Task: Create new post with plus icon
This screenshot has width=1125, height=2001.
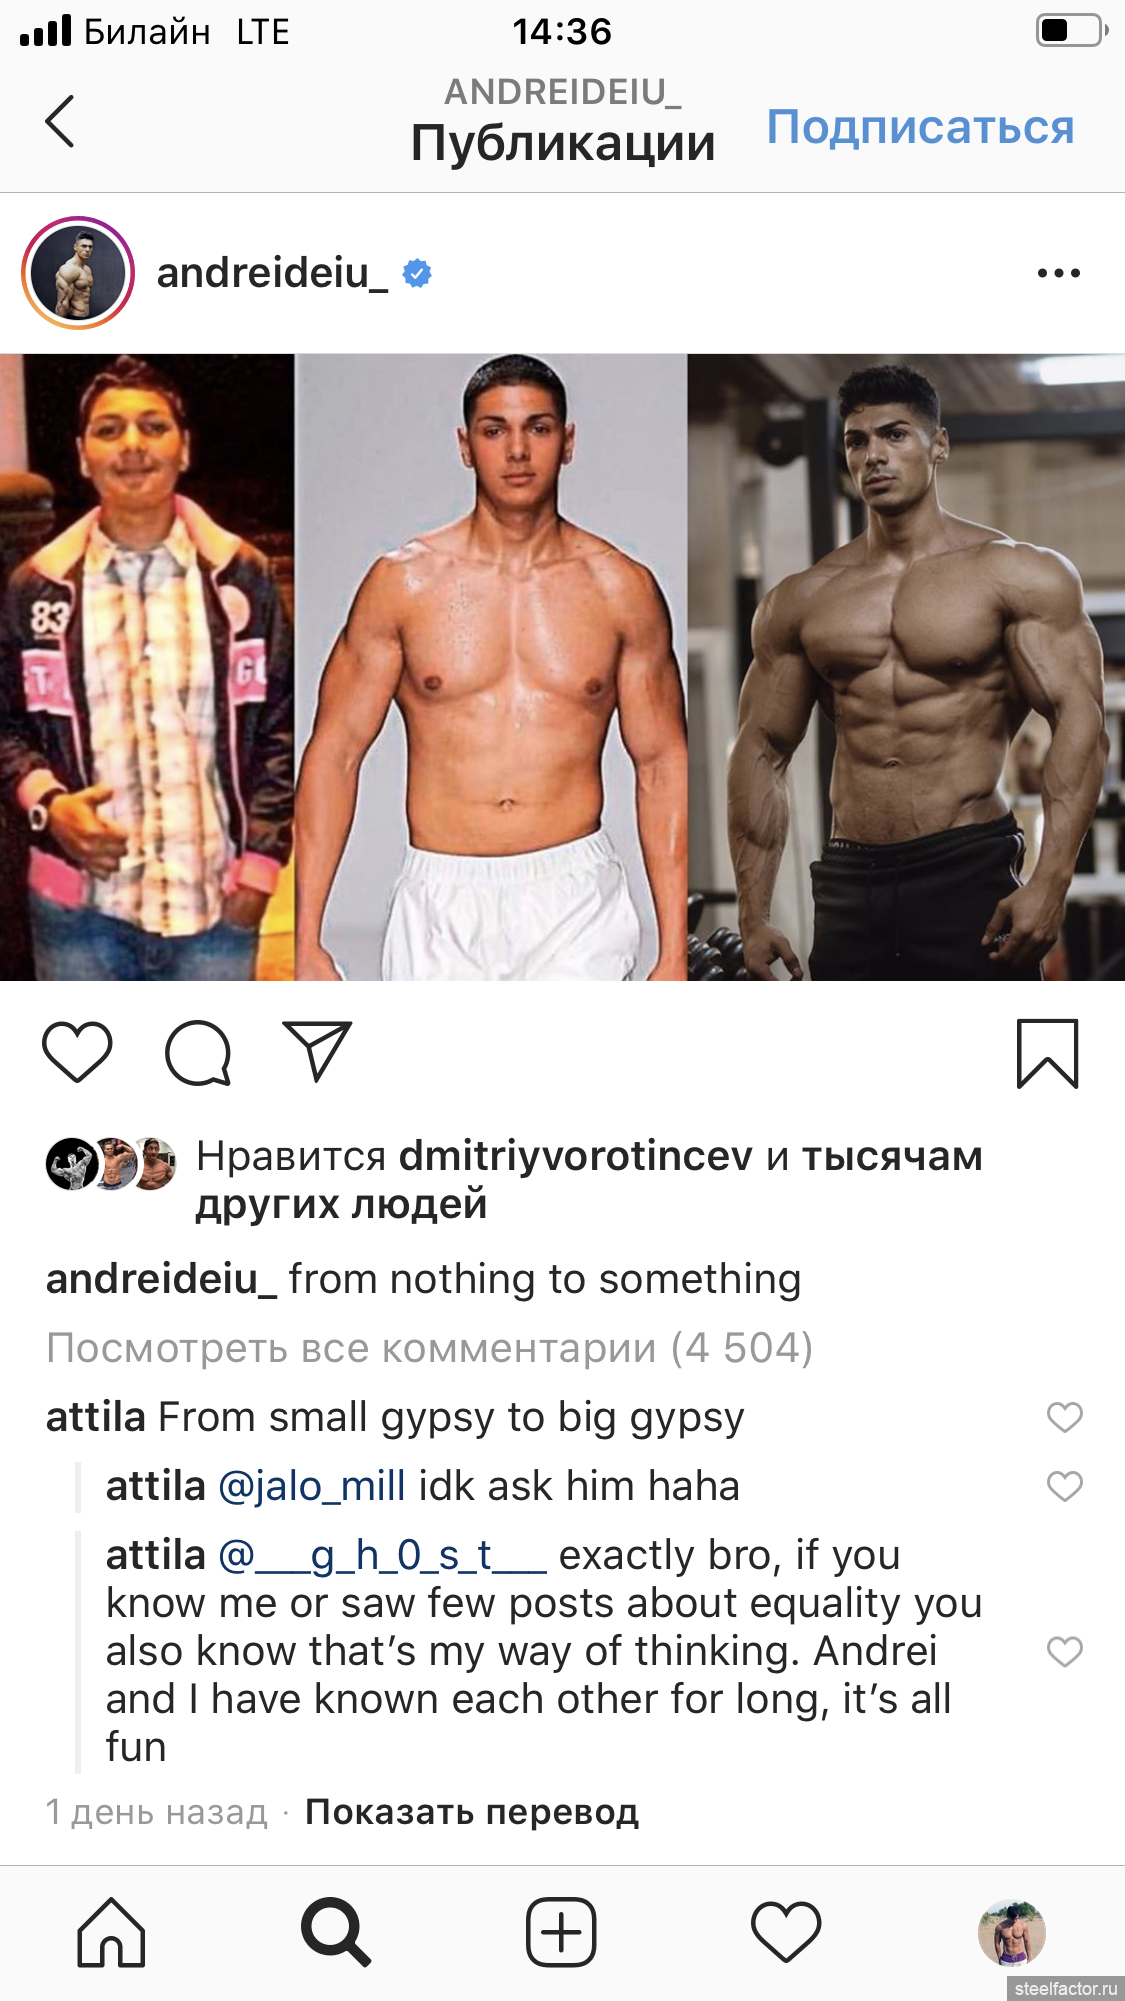Action: click(x=561, y=1932)
